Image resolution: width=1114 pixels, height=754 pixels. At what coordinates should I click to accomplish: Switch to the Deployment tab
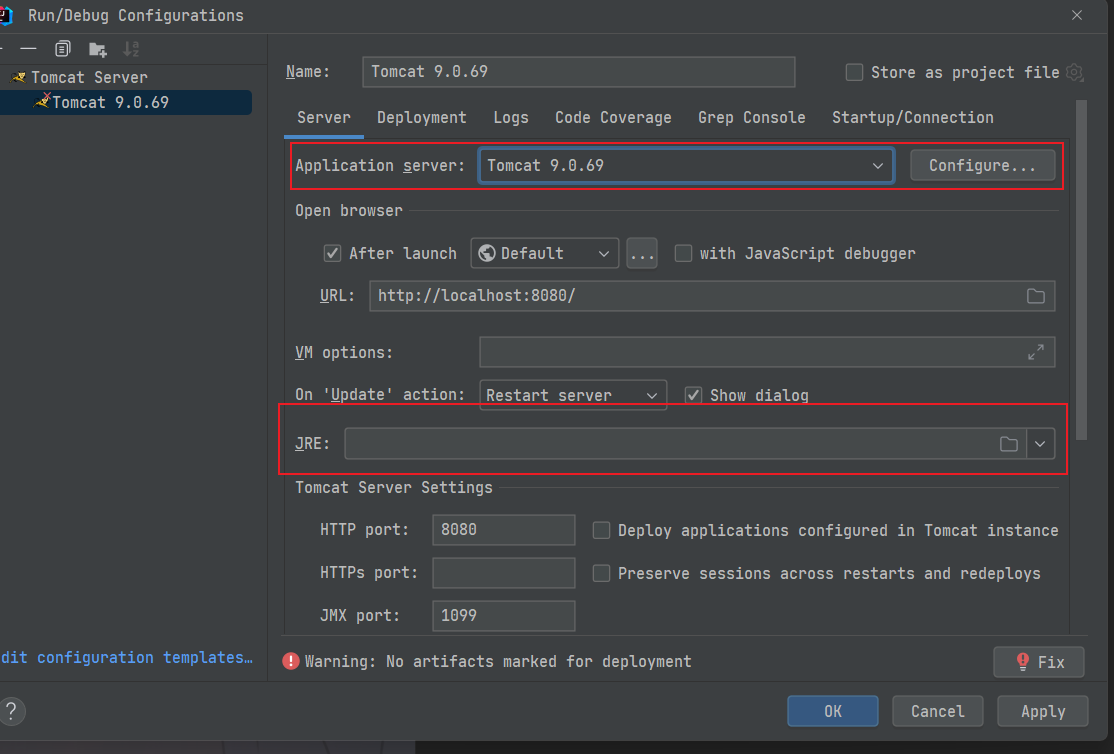click(421, 118)
